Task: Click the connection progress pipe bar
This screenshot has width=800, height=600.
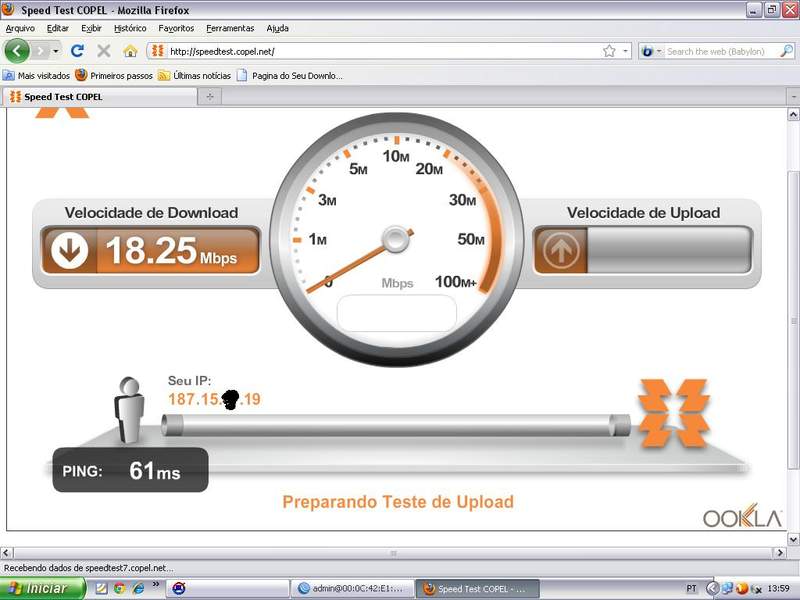Action: tap(396, 425)
